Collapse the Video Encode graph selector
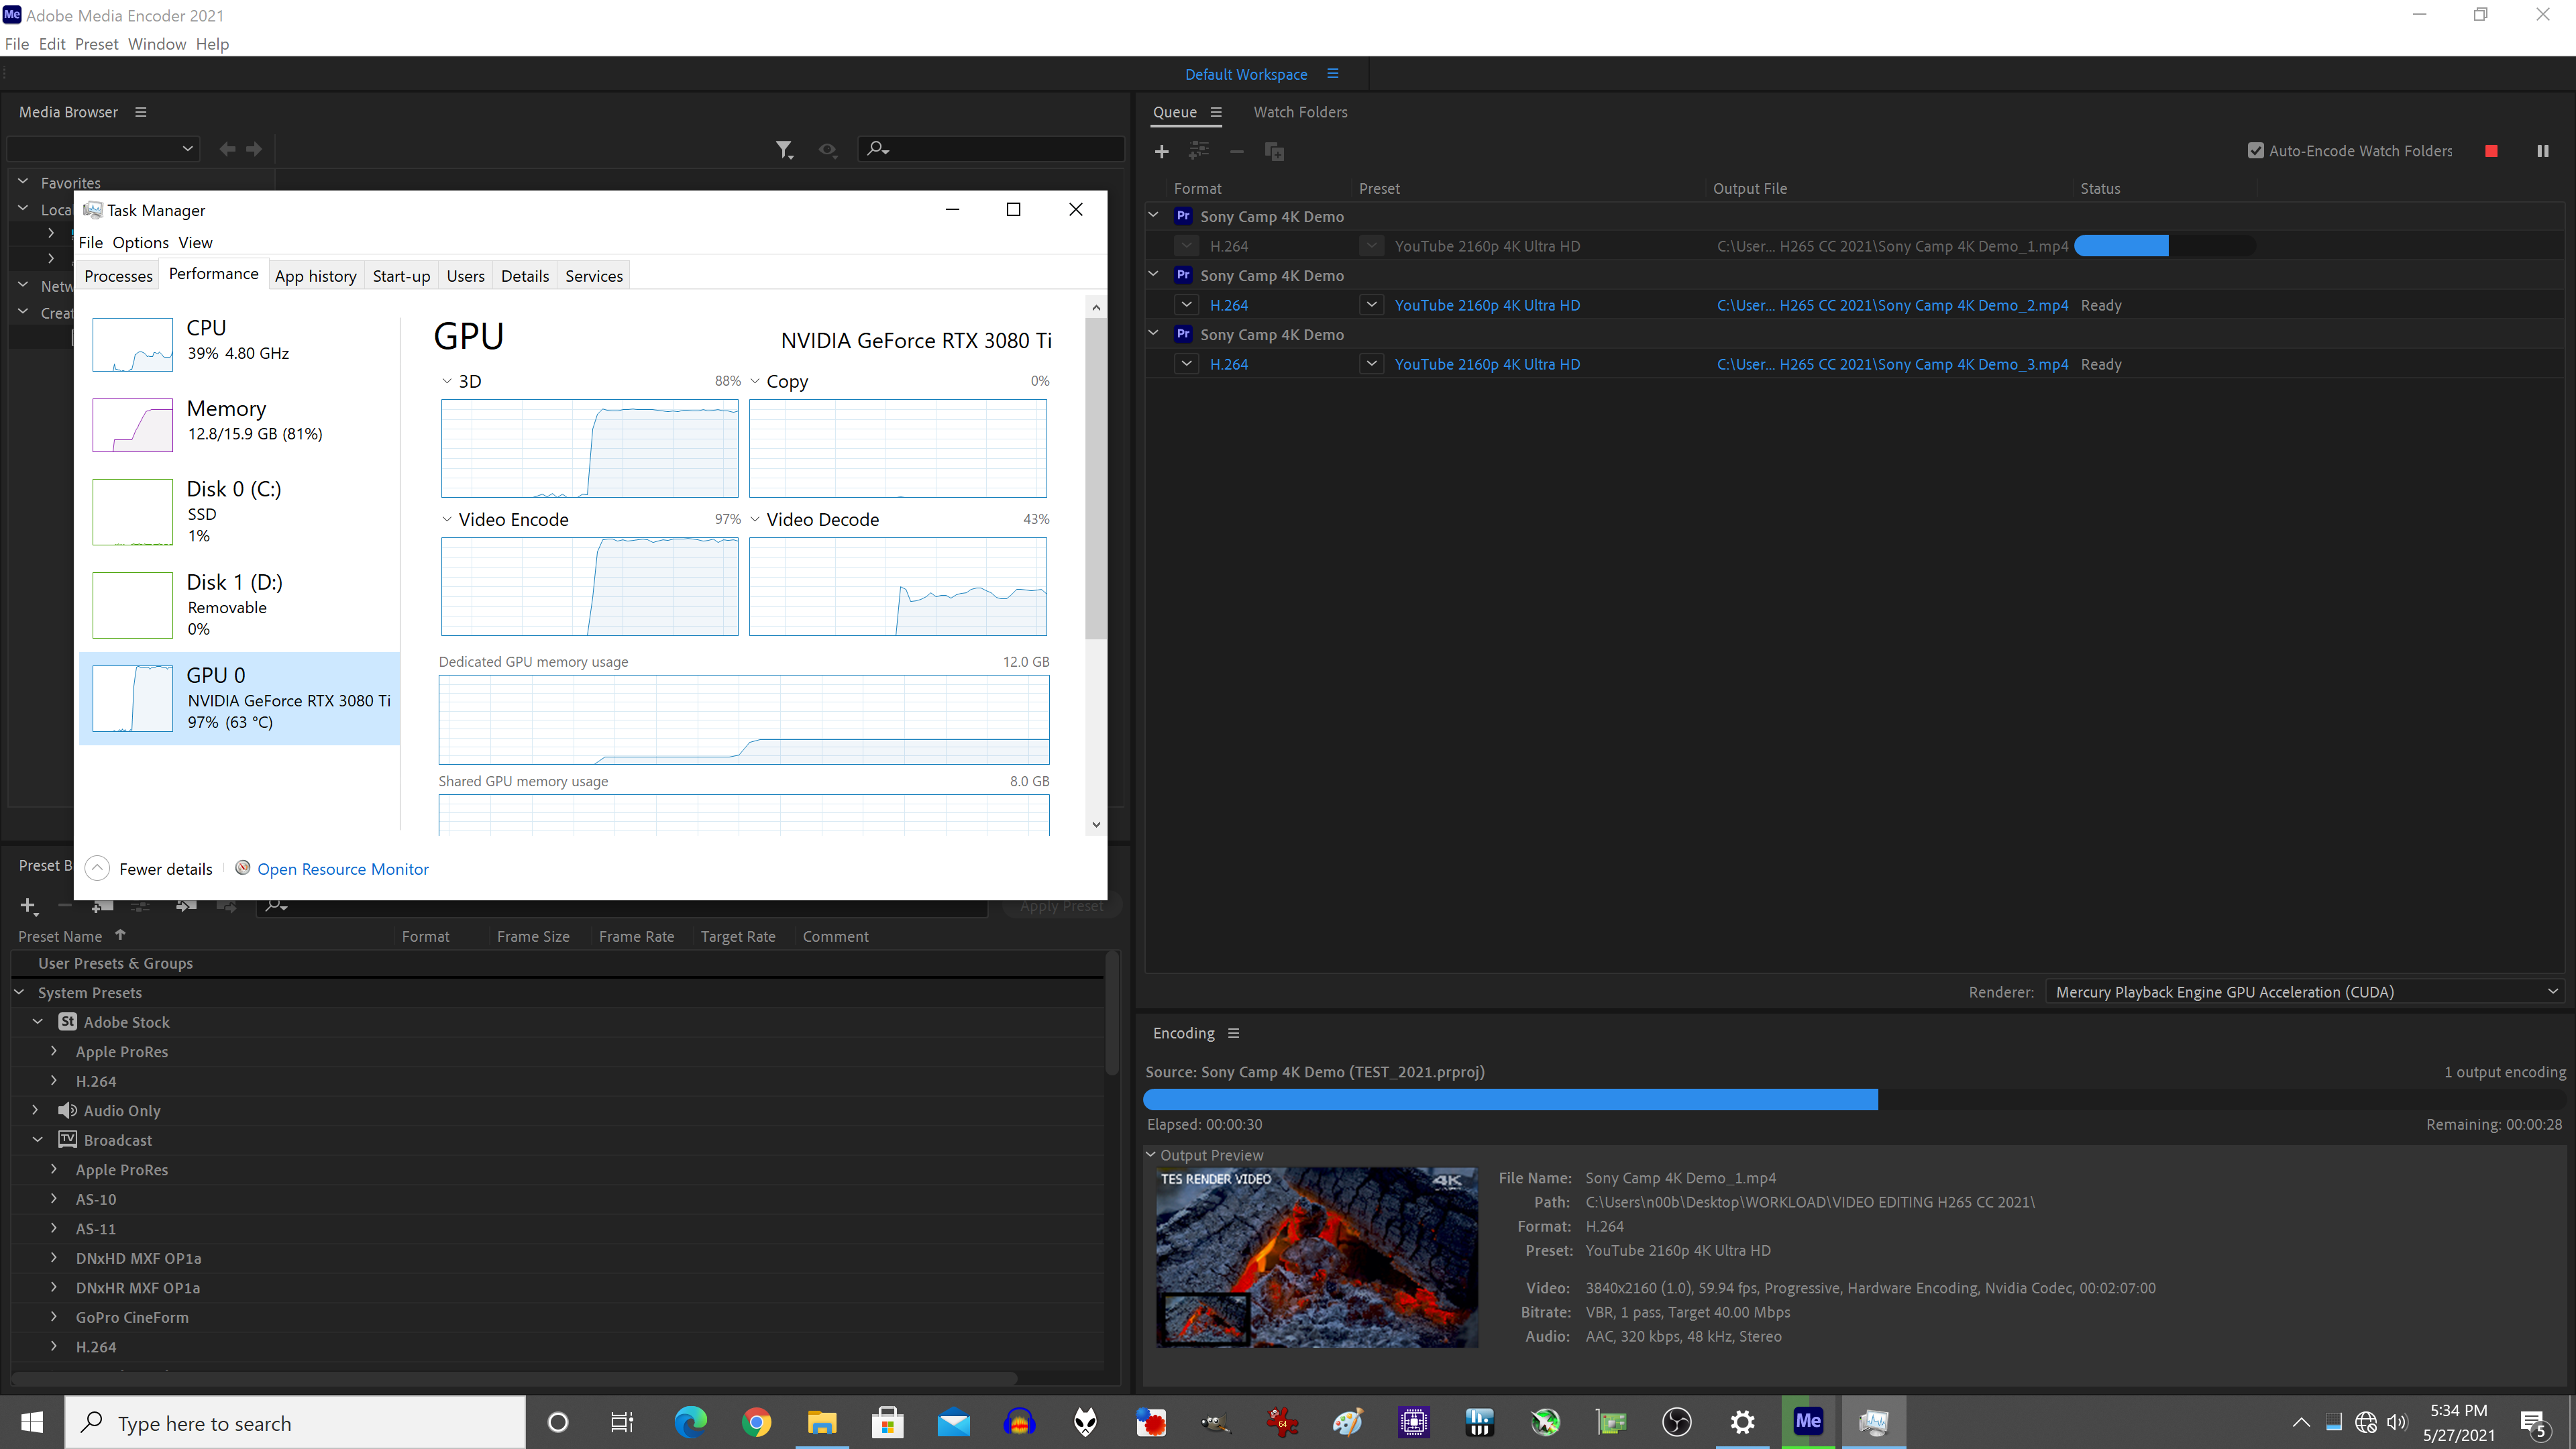The height and width of the screenshot is (1449, 2576). click(x=447, y=519)
